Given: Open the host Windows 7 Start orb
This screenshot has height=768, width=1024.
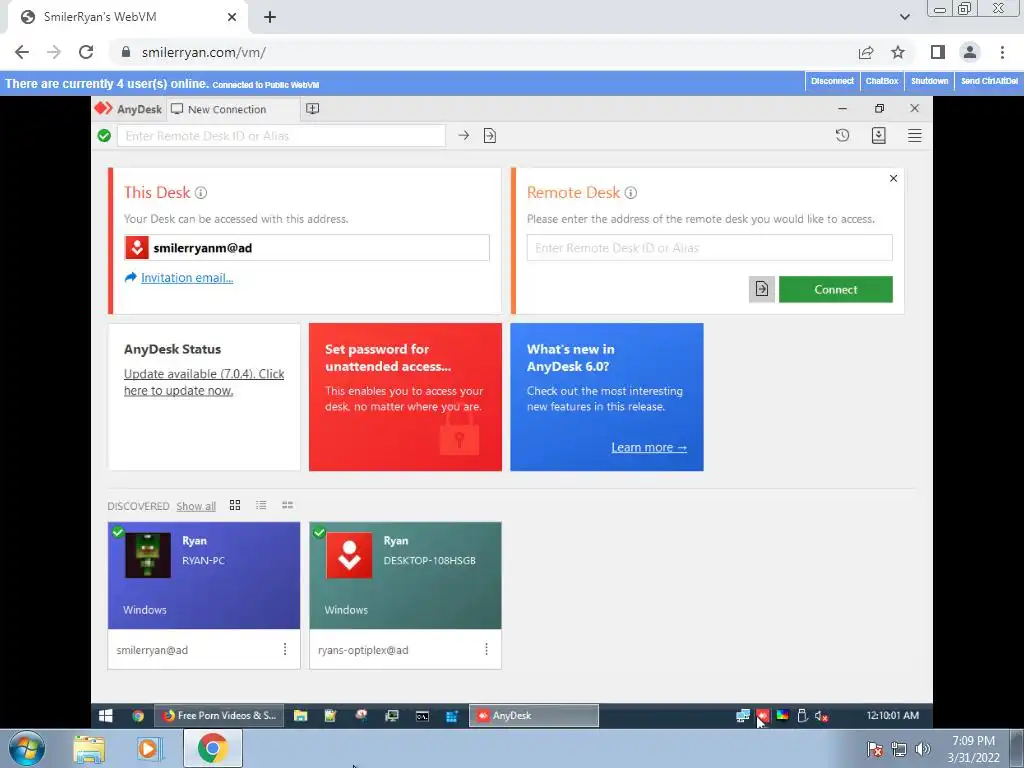Looking at the screenshot, I should tap(27, 748).
